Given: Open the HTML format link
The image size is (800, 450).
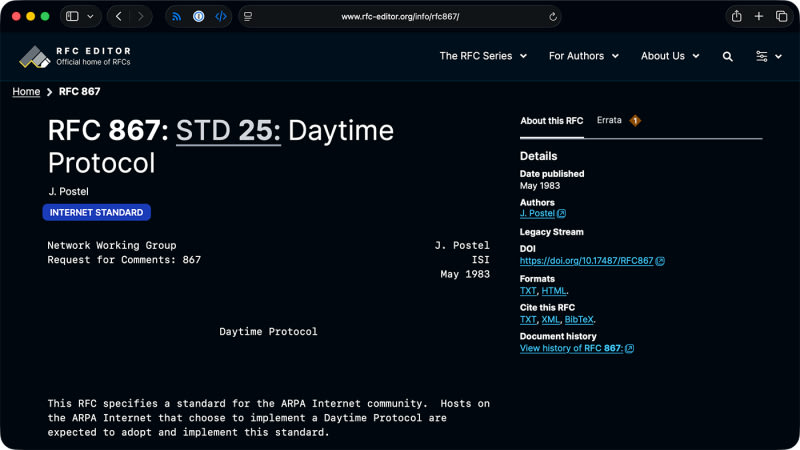Looking at the screenshot, I should click(x=554, y=291).
